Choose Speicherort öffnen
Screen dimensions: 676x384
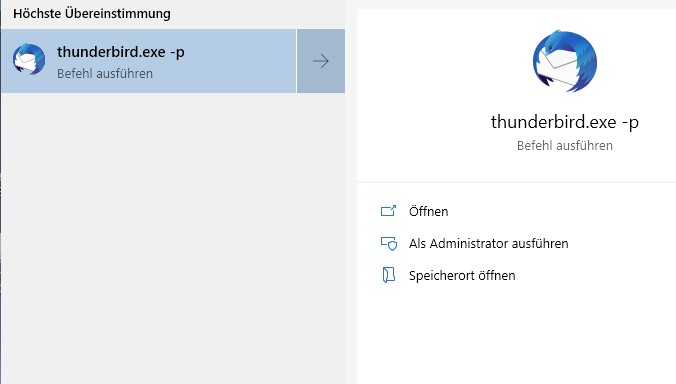(x=462, y=275)
